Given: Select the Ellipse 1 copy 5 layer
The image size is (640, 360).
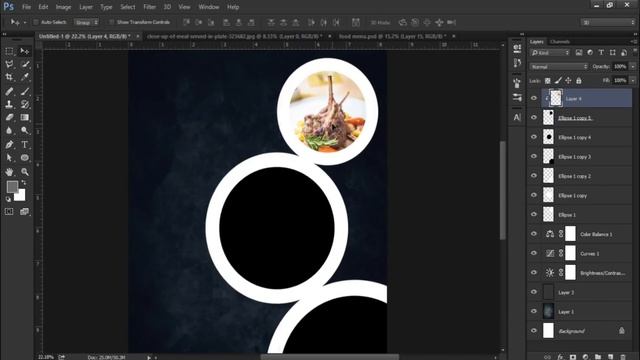Looking at the screenshot, I should click(587, 118).
